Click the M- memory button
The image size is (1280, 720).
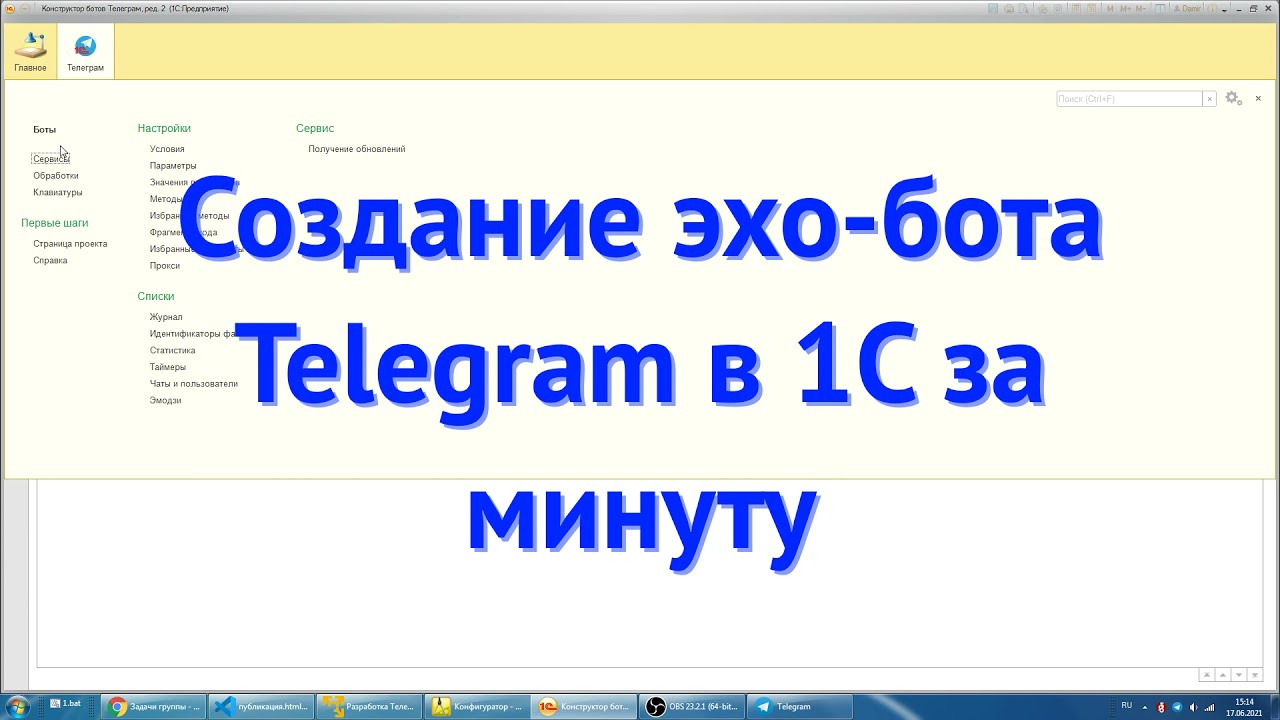1141,8
